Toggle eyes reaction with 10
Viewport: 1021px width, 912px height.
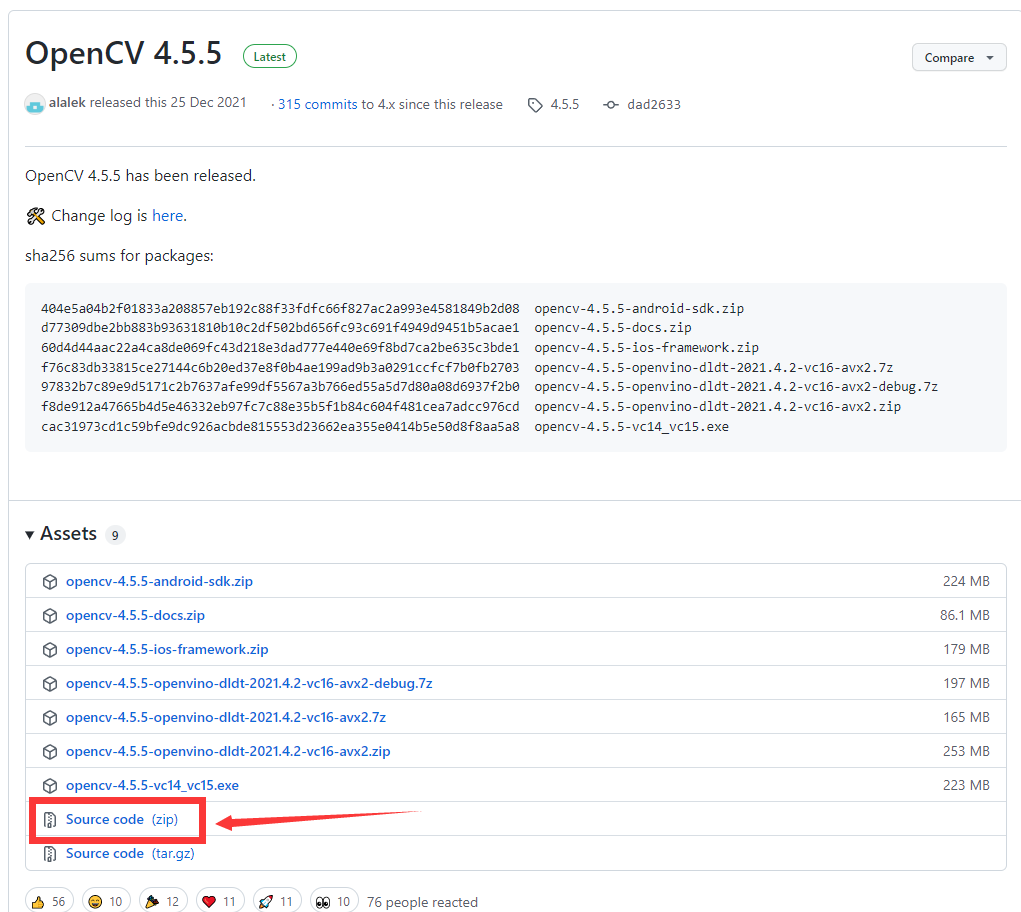click(x=334, y=901)
